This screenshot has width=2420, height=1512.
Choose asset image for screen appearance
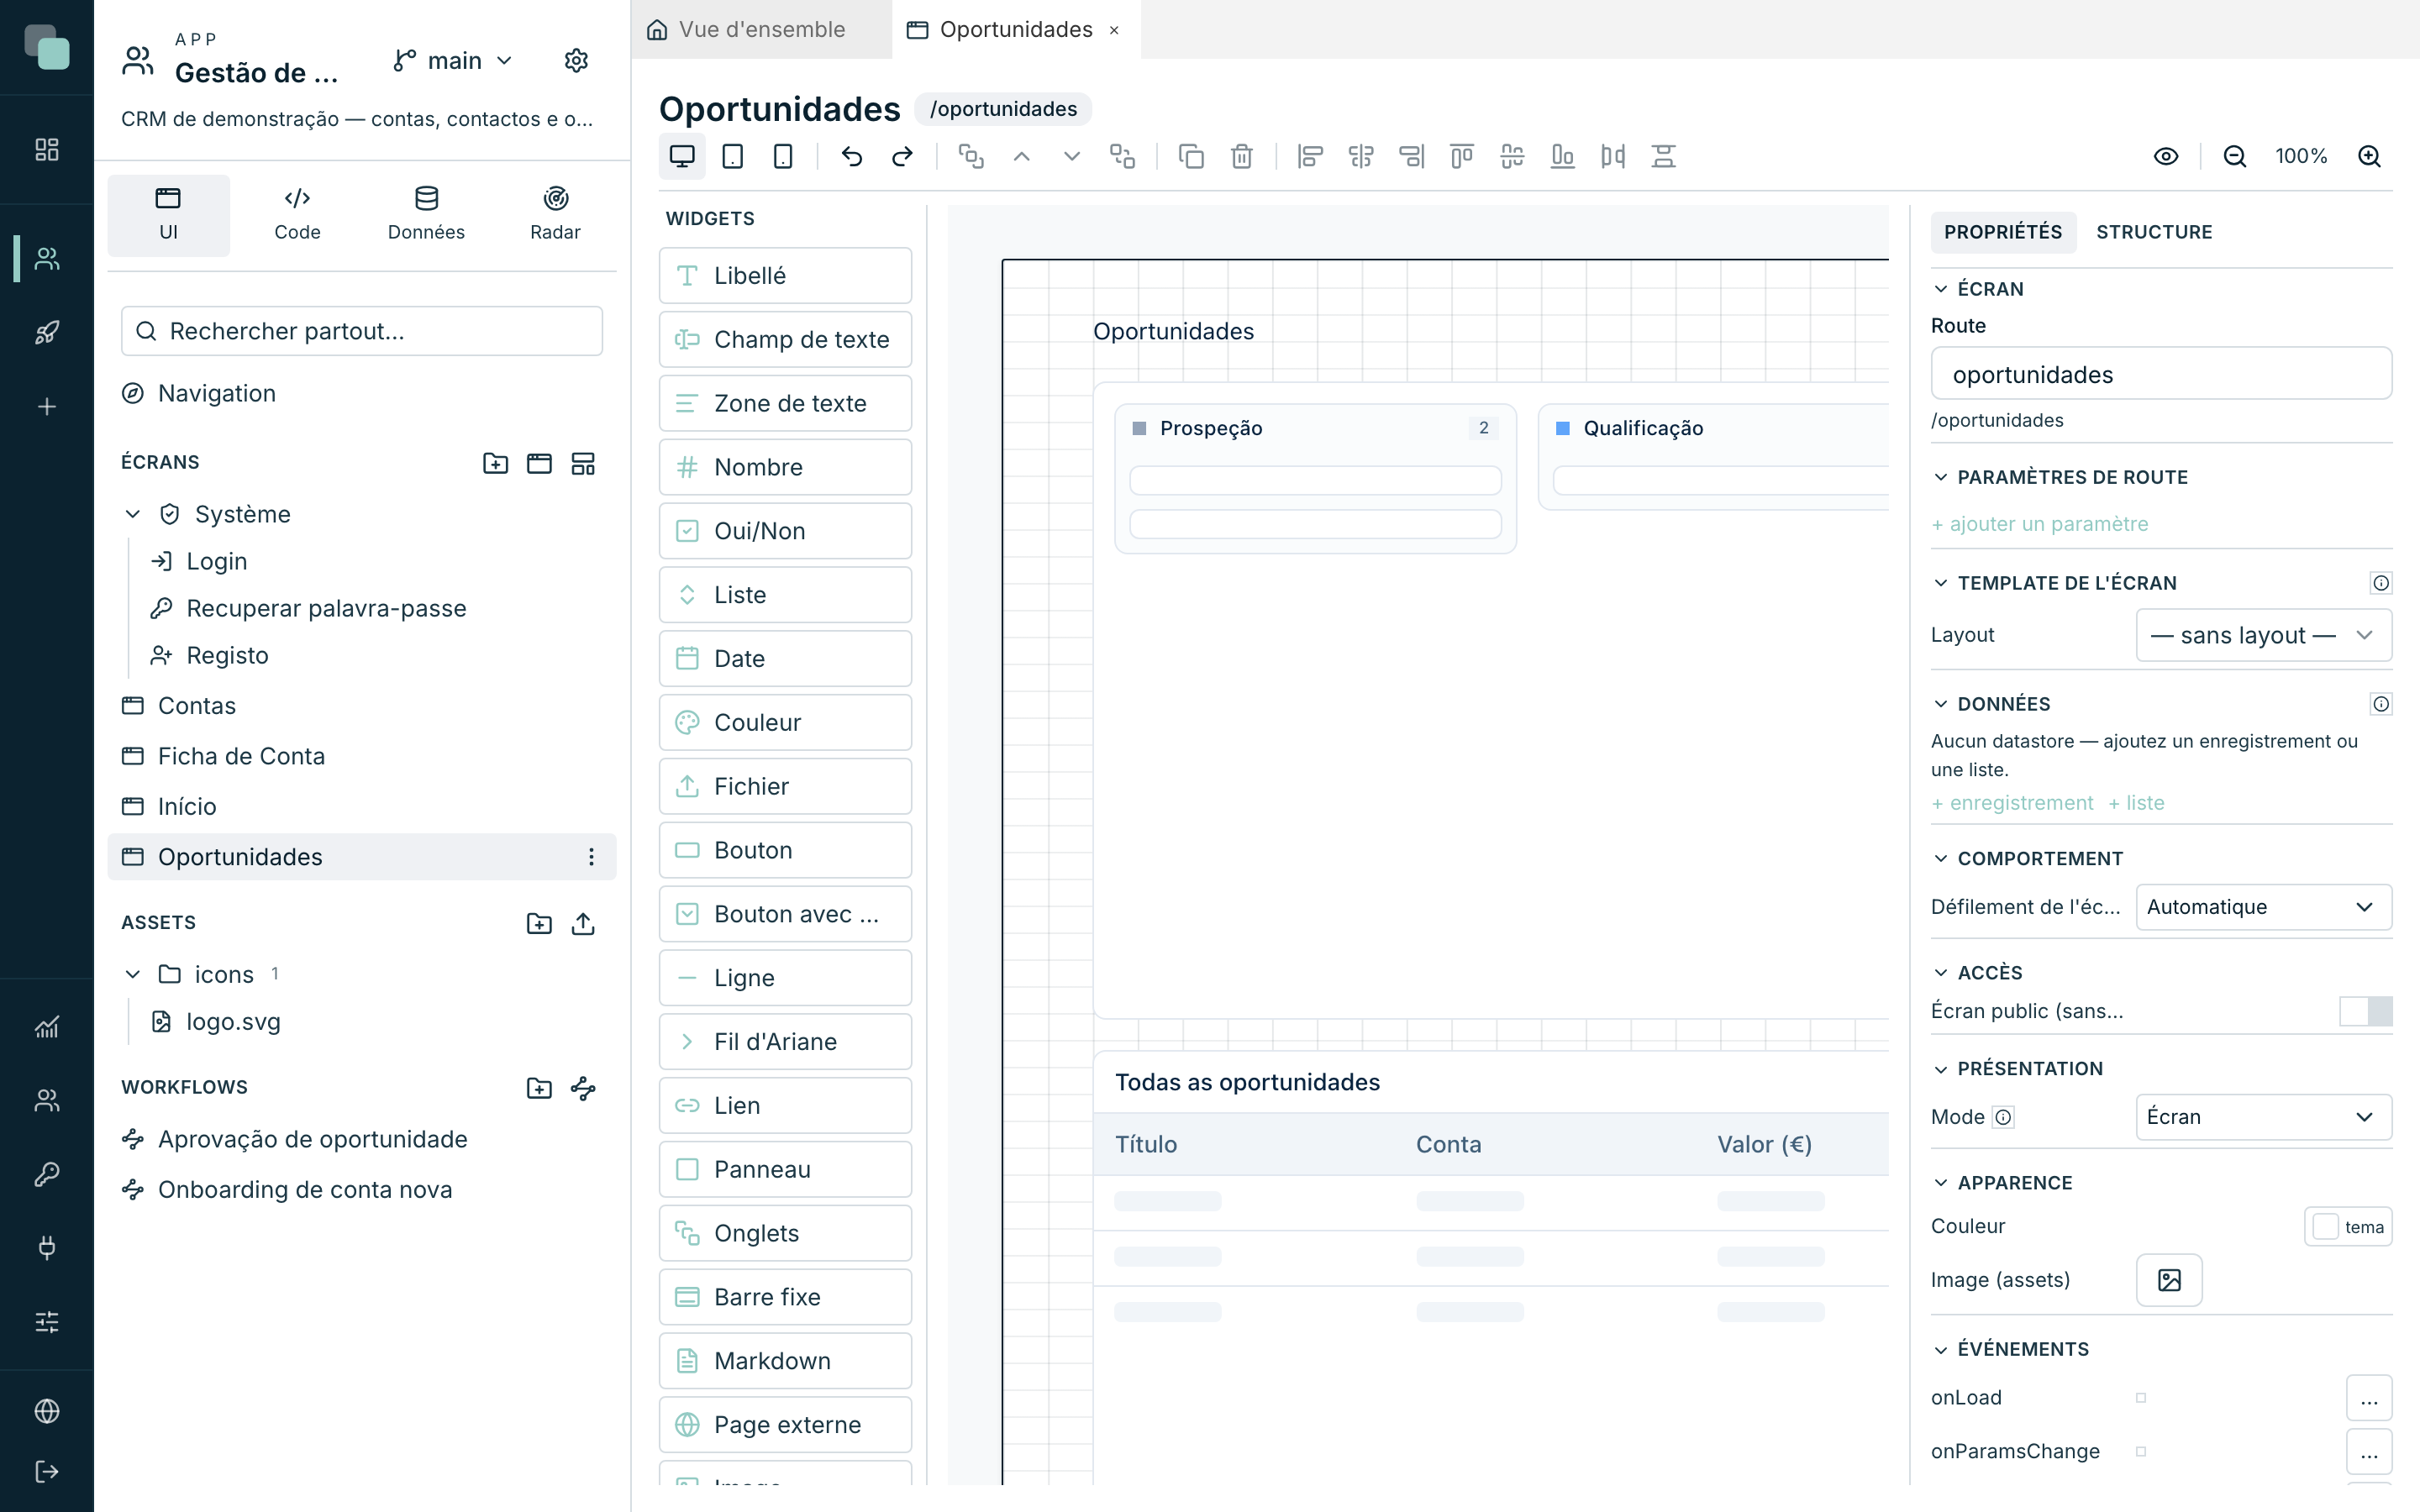tap(2169, 1280)
